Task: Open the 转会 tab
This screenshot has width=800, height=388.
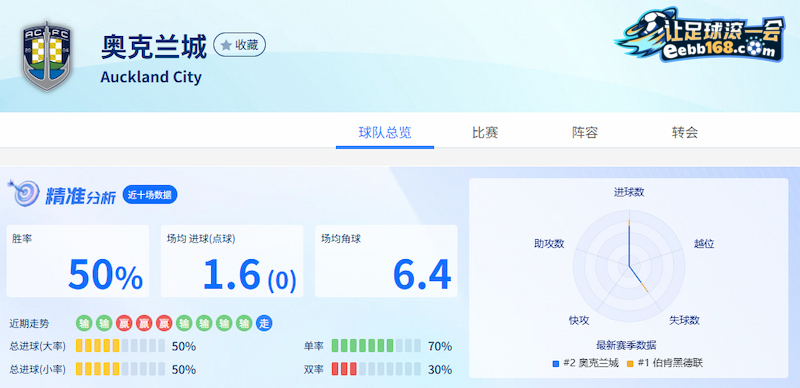Action: click(x=685, y=133)
